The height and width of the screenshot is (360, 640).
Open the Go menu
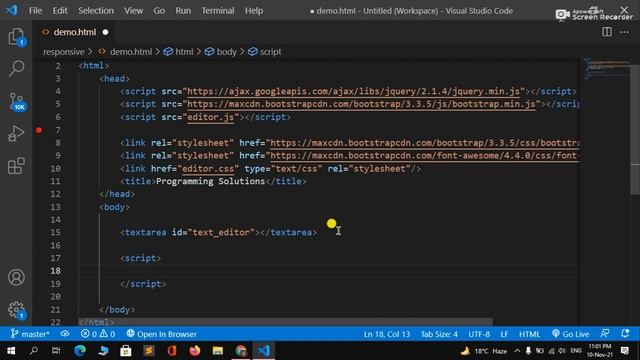tap(159, 11)
